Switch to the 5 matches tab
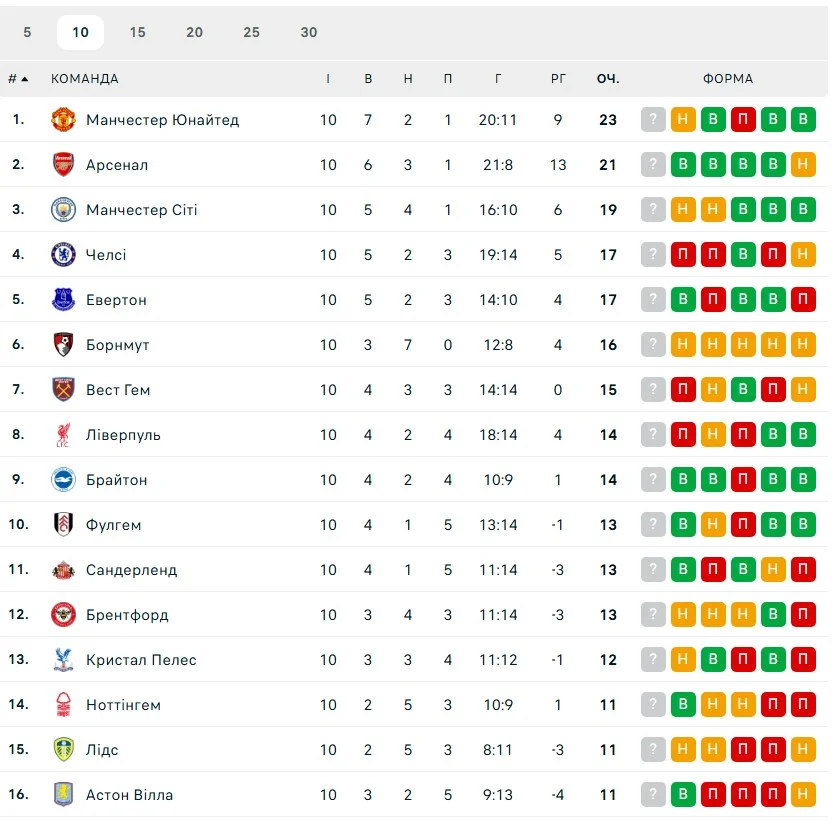Image resolution: width=836 pixels, height=822 pixels. (27, 32)
